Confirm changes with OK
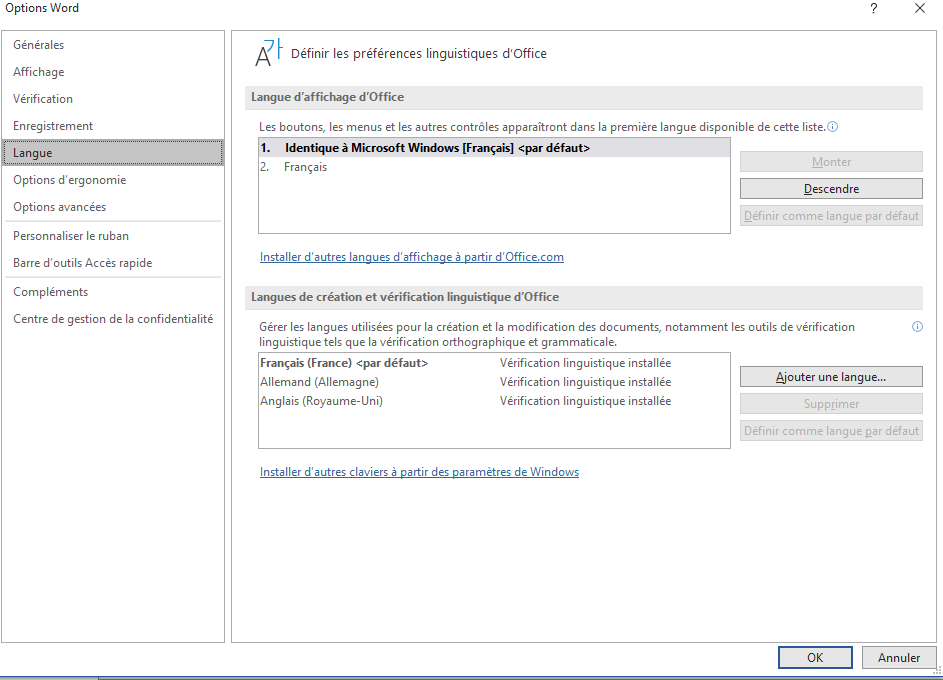The height and width of the screenshot is (680, 943). (815, 658)
